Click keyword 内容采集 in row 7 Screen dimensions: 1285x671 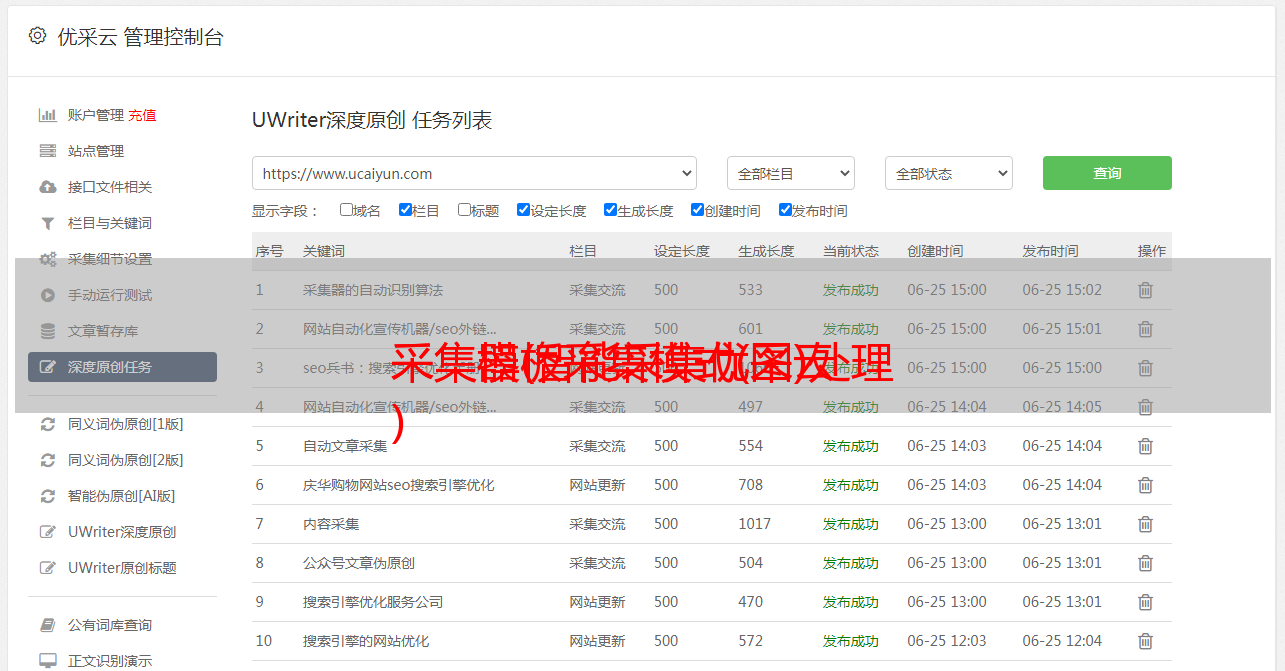click(331, 524)
